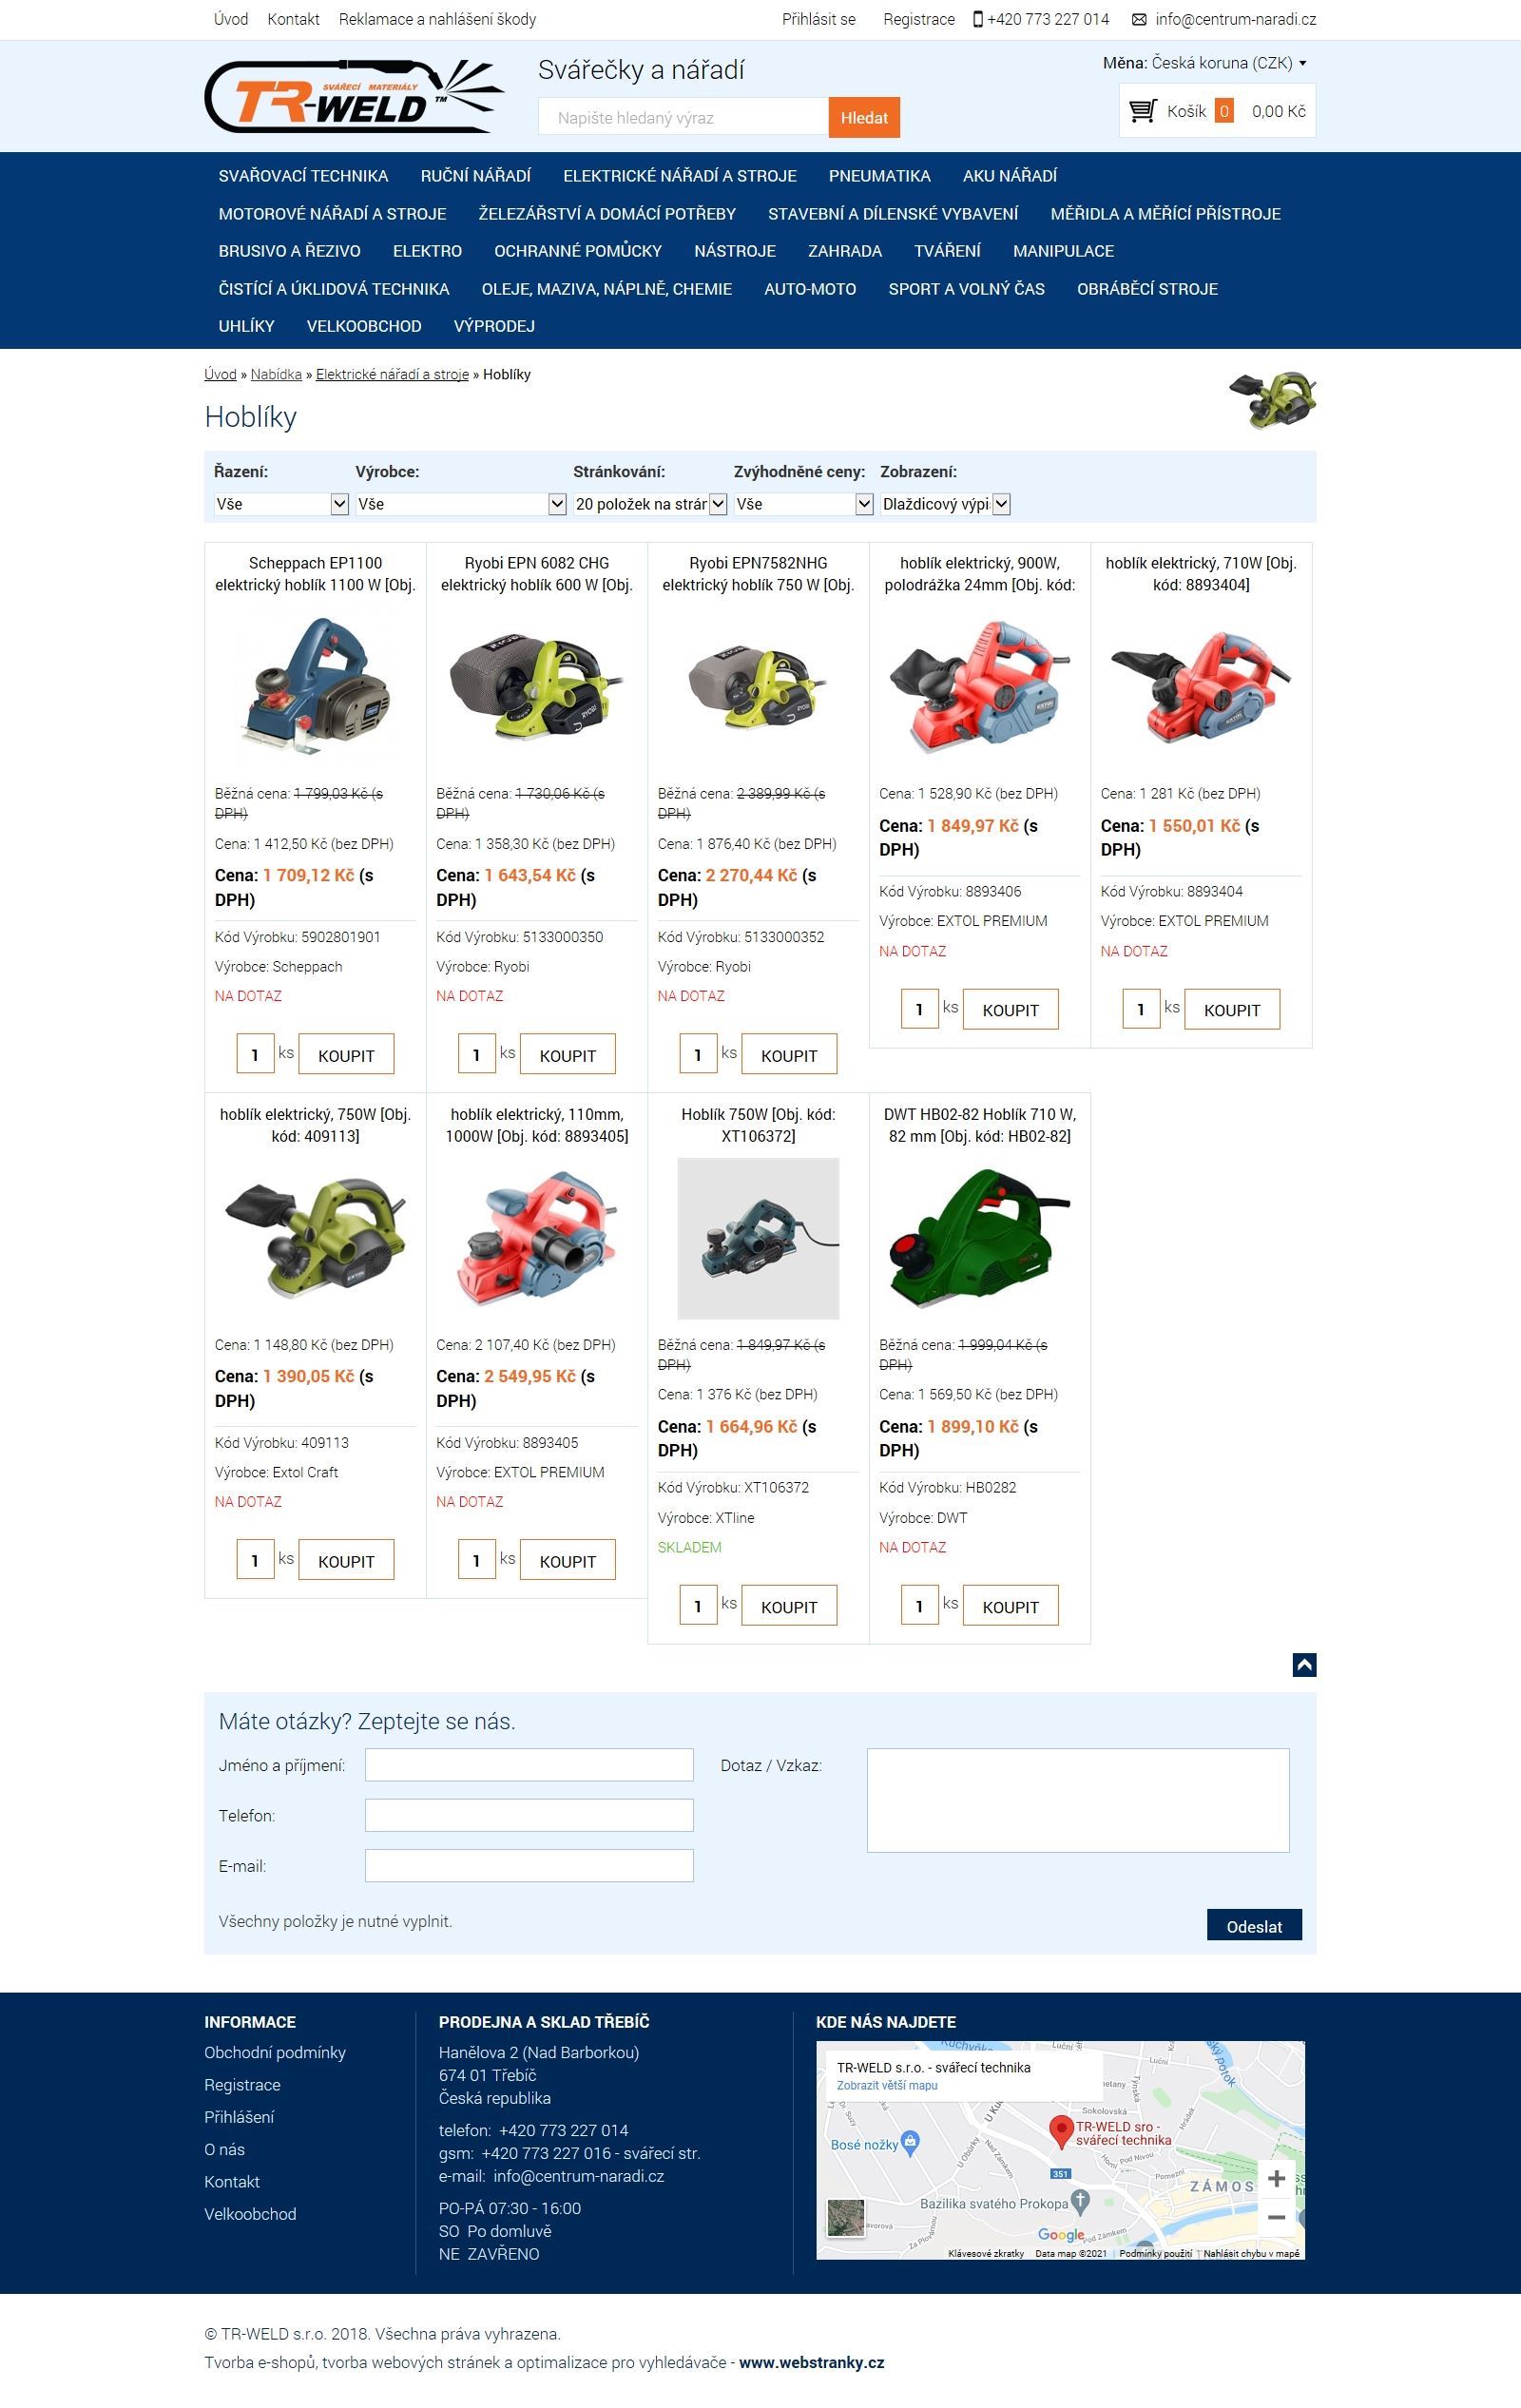Click info@centrum-naradi.cz in footer

point(579,2176)
